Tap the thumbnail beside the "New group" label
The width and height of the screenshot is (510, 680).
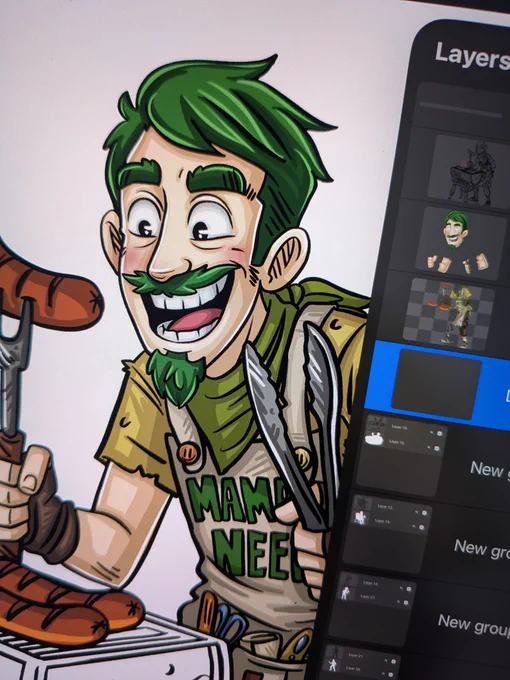pos(372,610)
